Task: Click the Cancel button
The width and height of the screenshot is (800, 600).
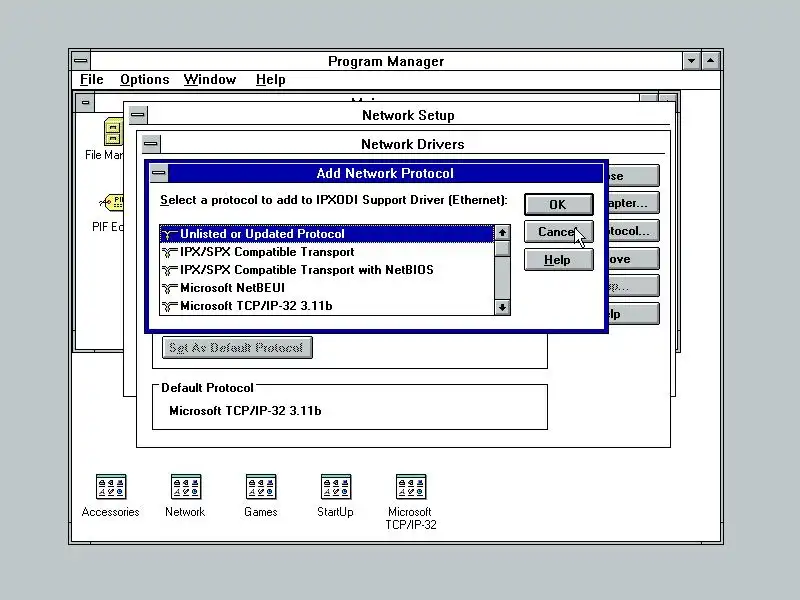Action: point(559,232)
